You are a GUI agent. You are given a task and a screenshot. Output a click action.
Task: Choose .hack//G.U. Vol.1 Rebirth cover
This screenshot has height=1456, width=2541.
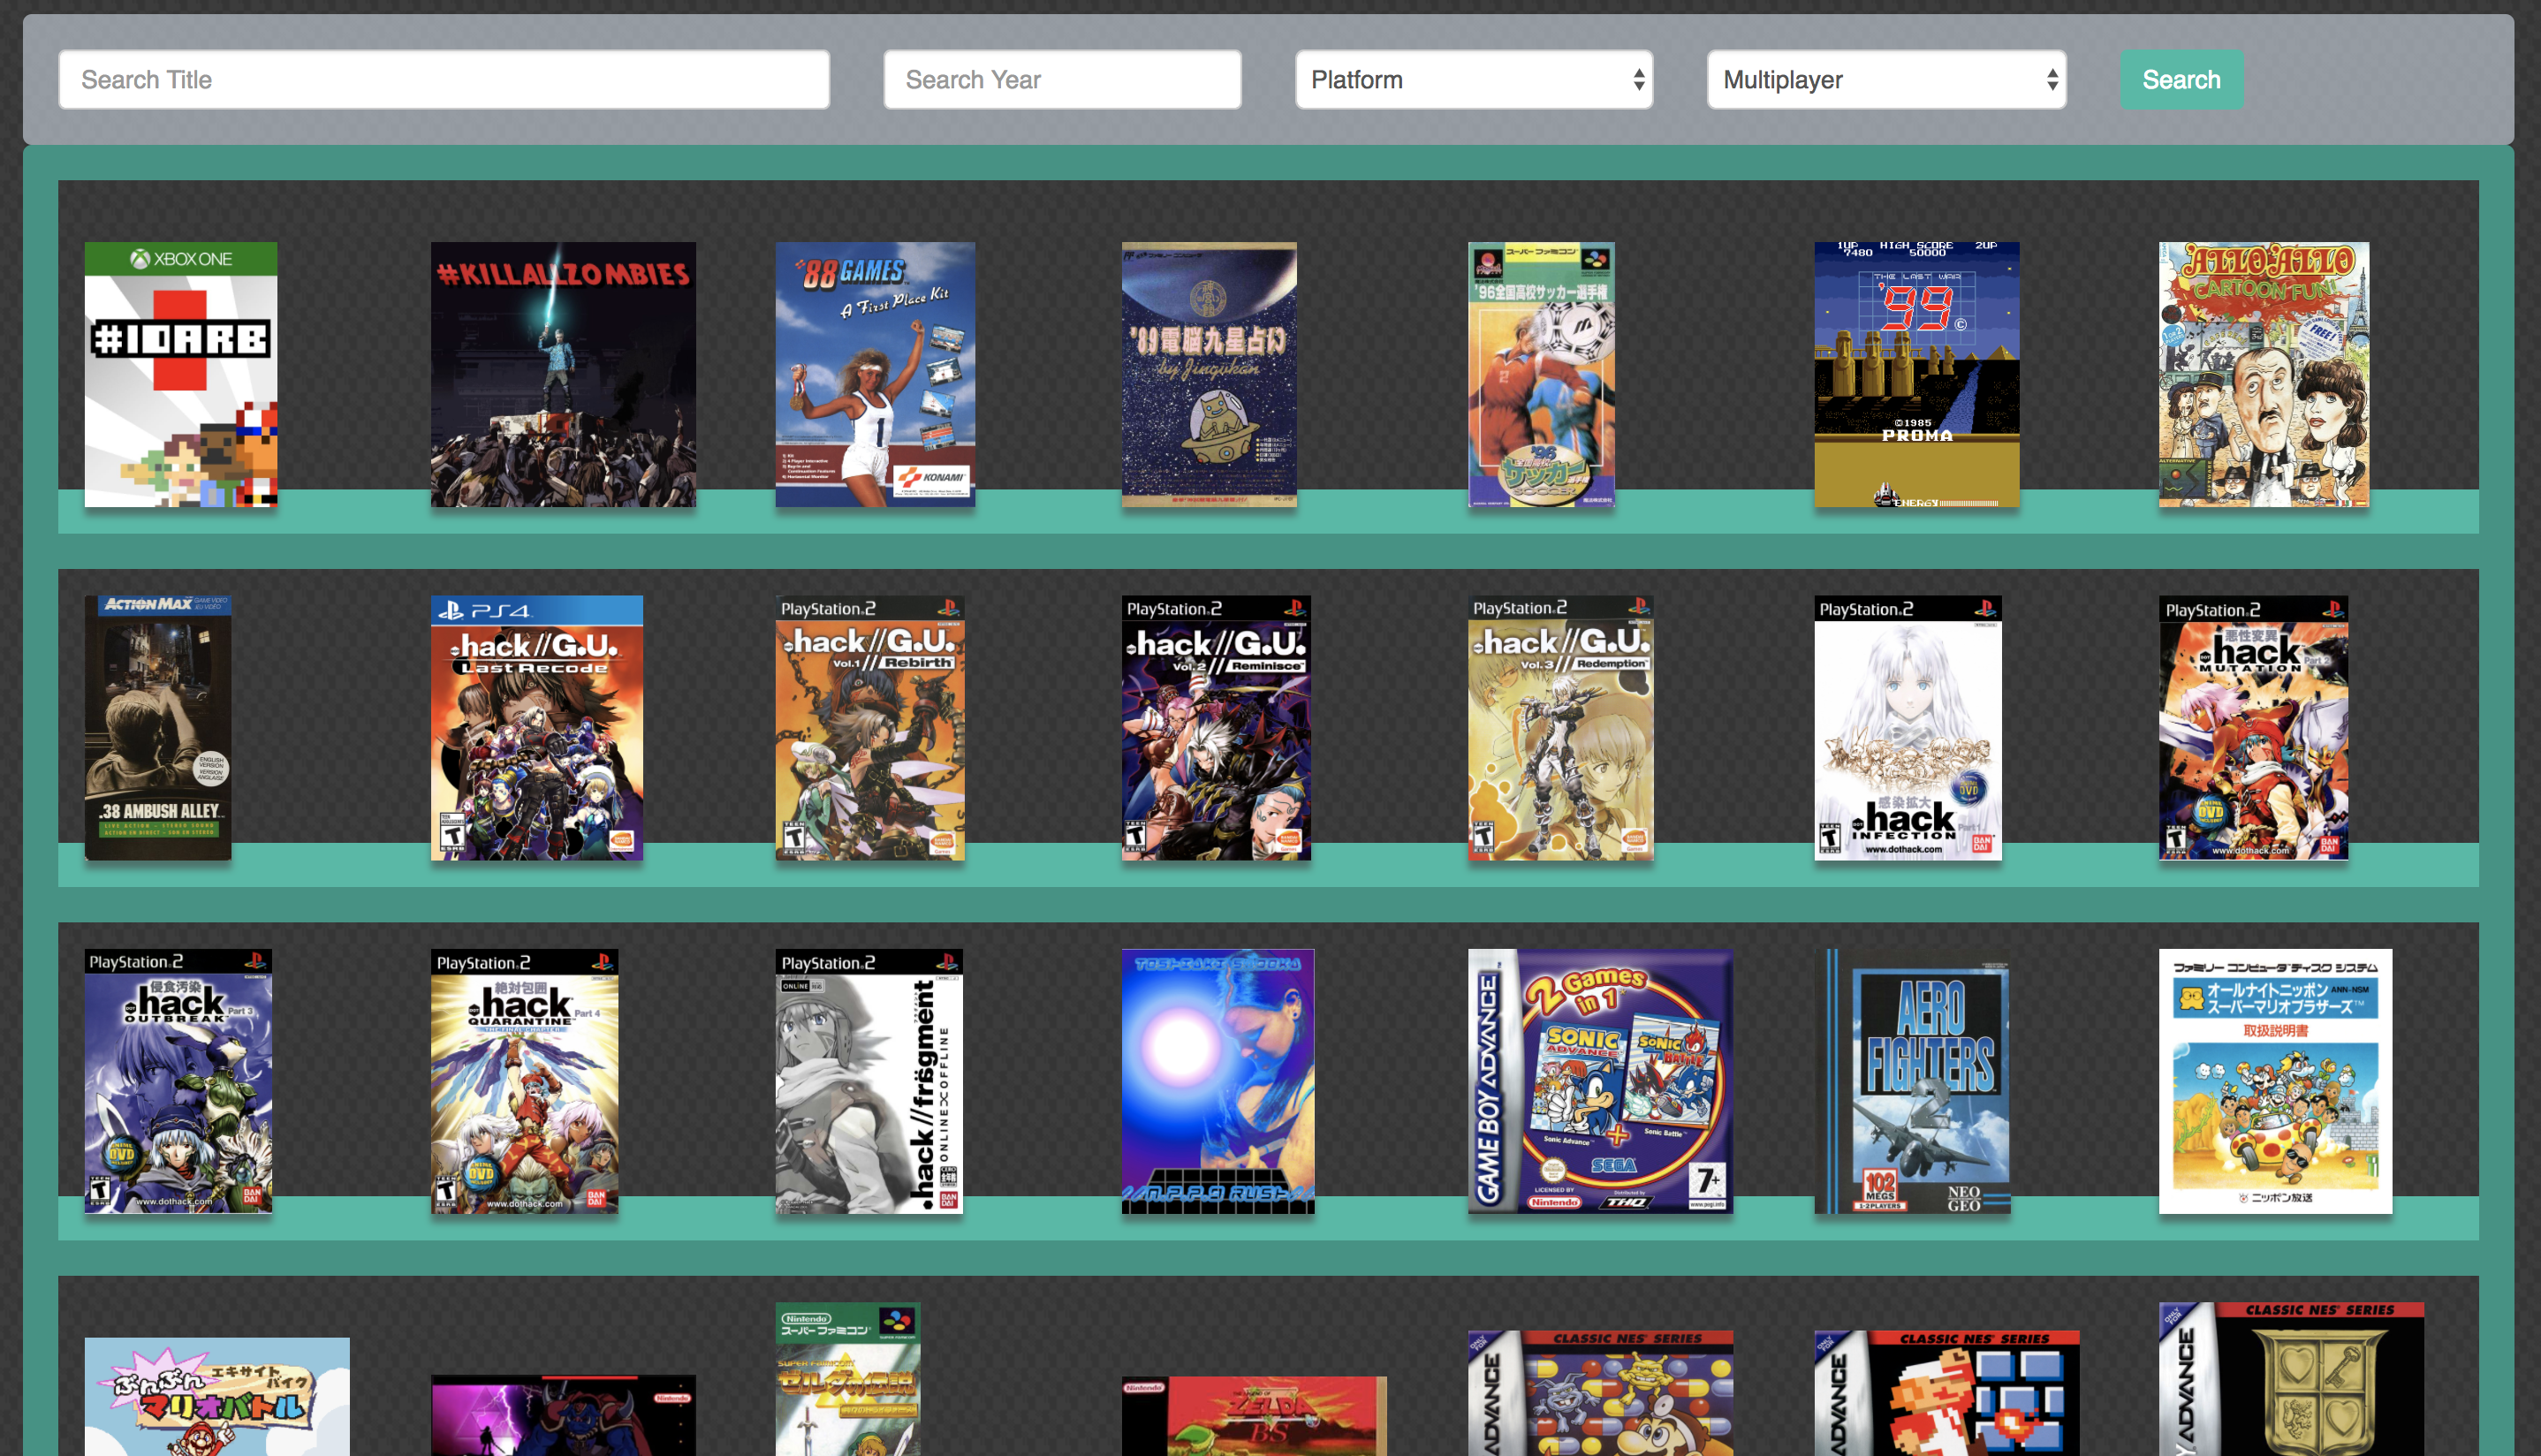click(870, 728)
